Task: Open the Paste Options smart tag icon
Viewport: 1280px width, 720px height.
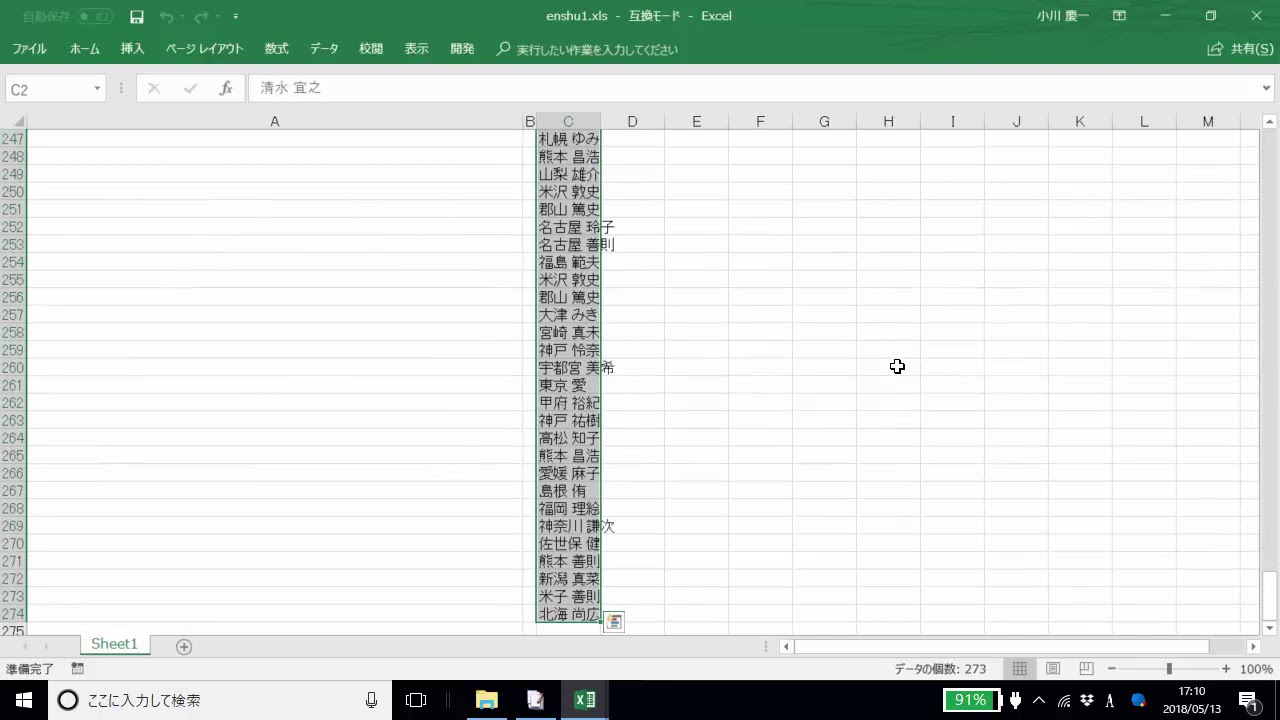Action: pyautogui.click(x=614, y=622)
